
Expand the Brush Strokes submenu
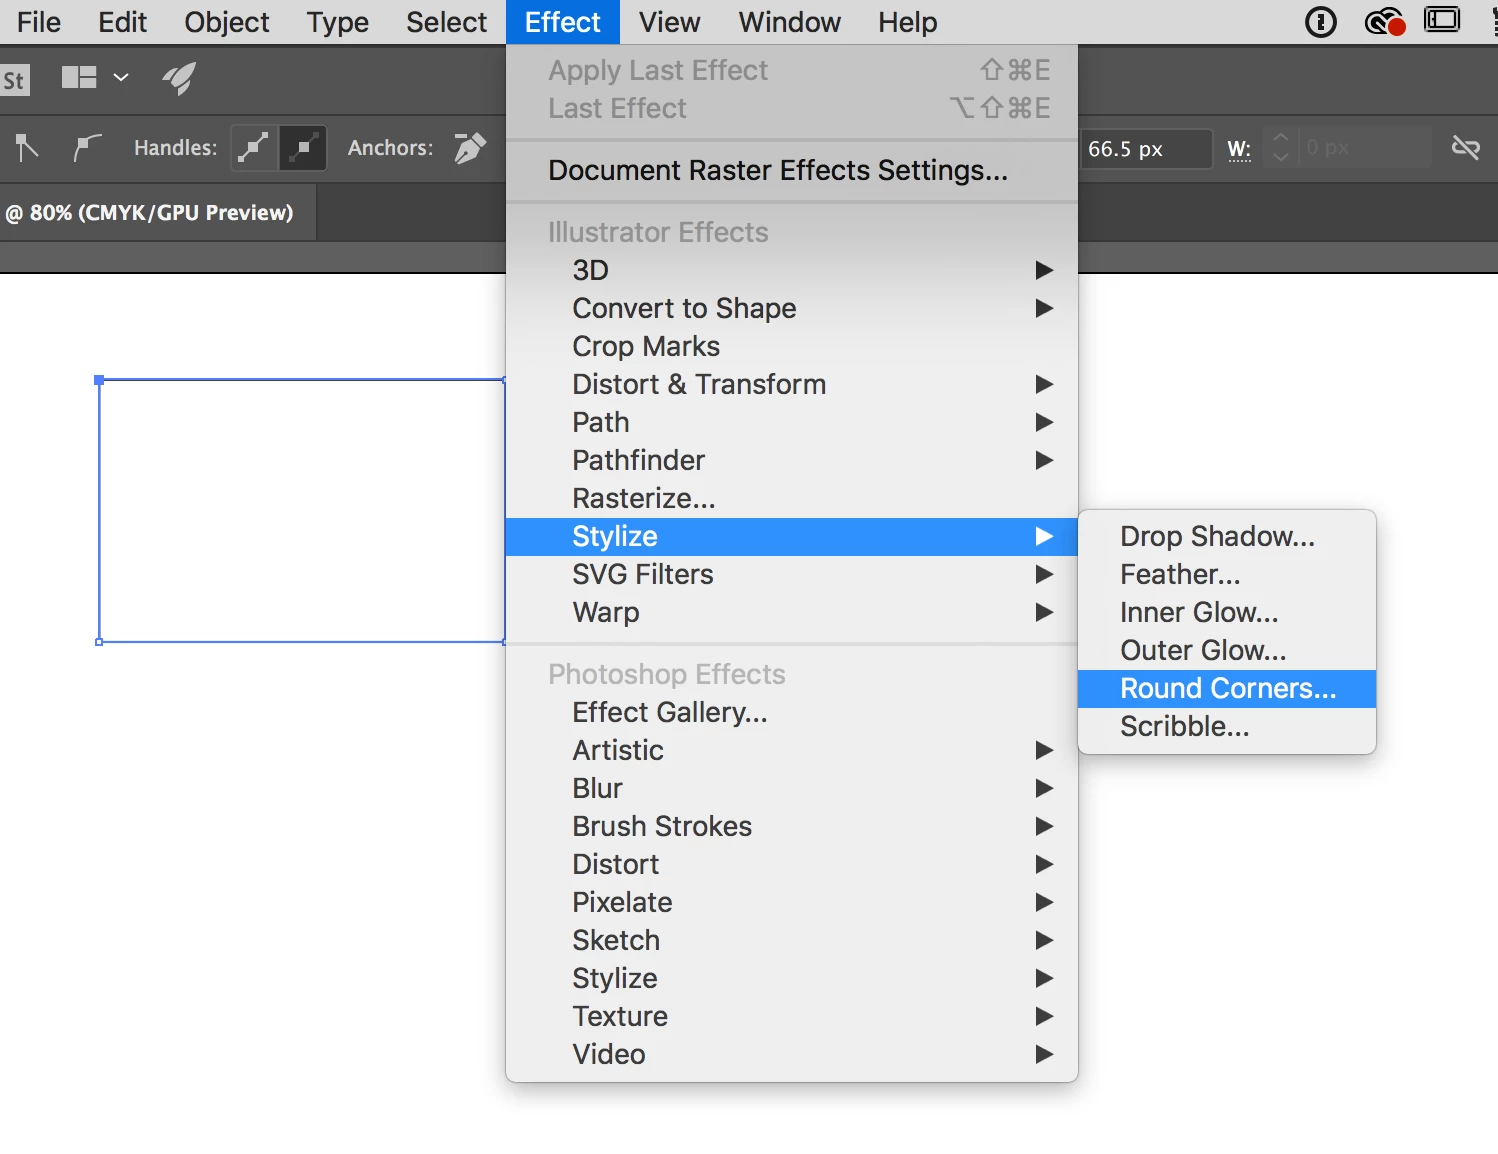(792, 826)
